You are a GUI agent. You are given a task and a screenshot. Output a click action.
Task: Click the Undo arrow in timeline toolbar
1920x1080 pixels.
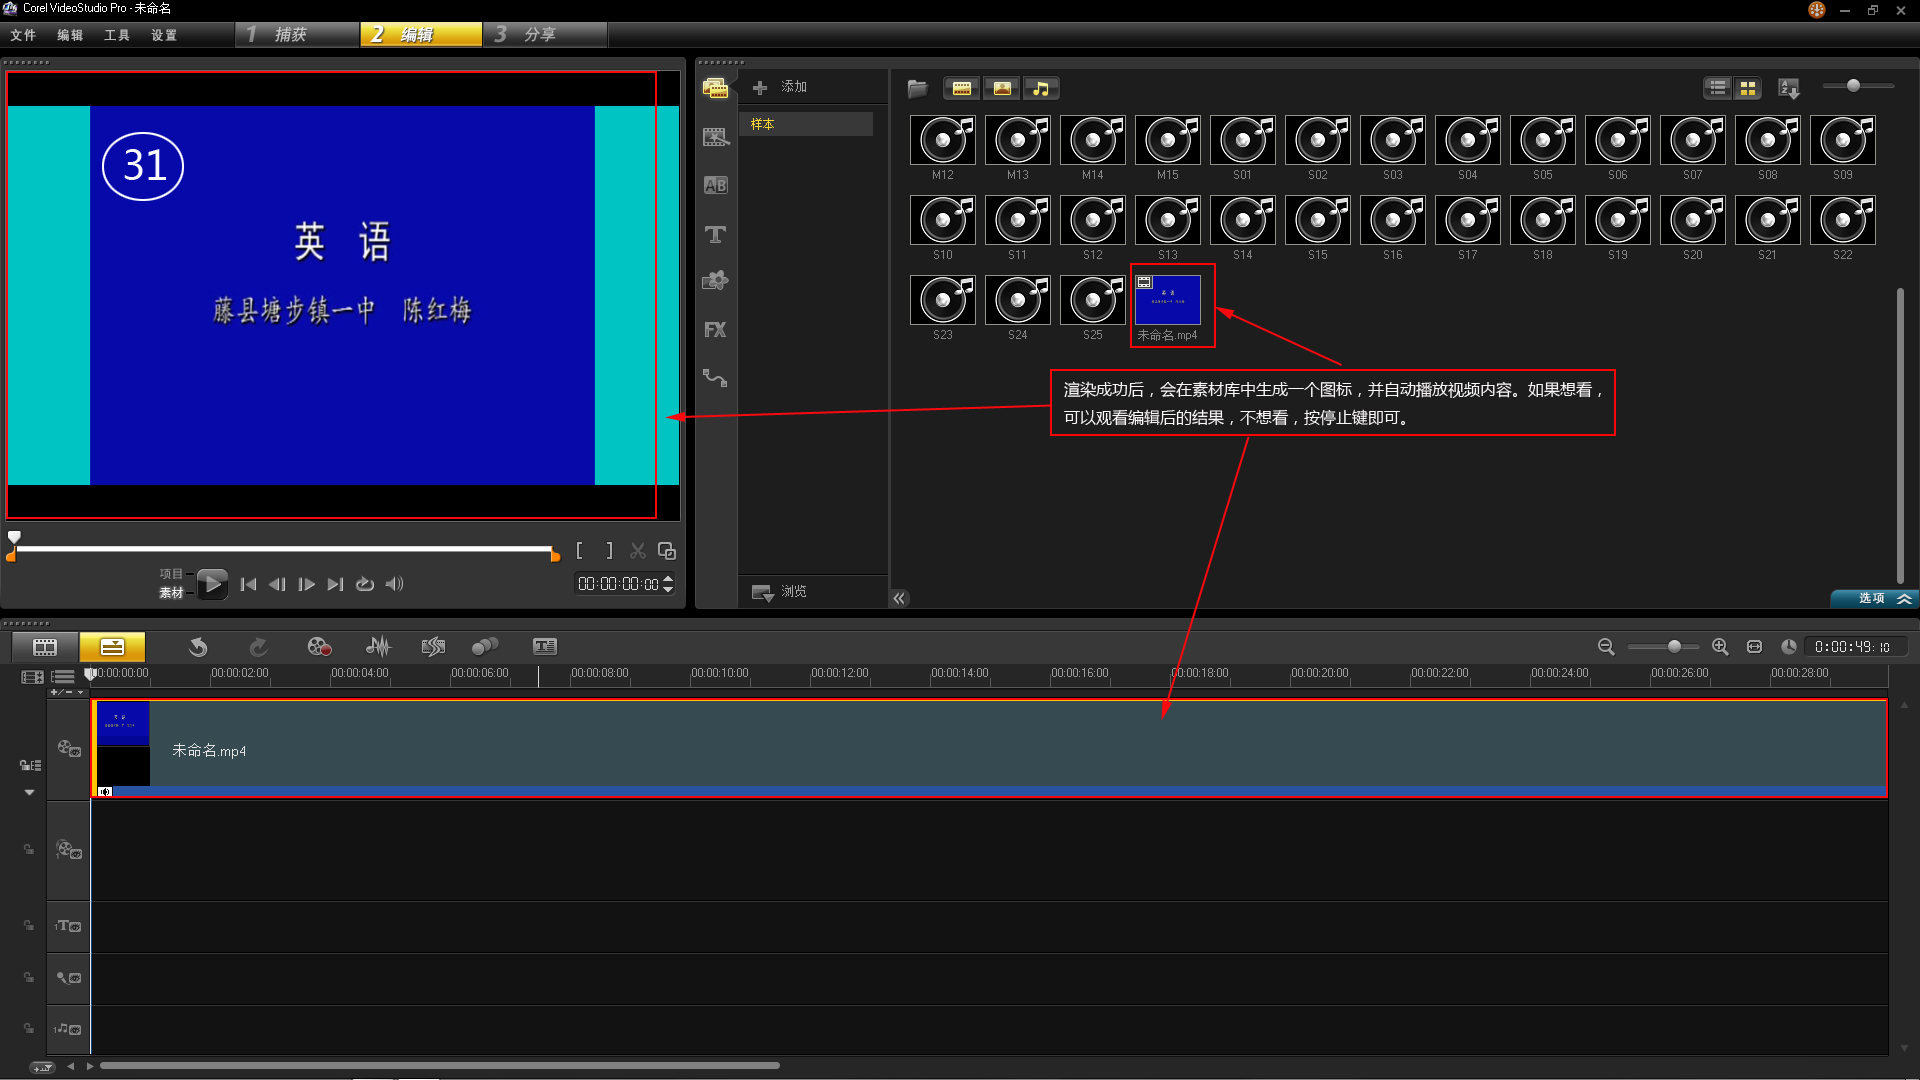point(198,647)
